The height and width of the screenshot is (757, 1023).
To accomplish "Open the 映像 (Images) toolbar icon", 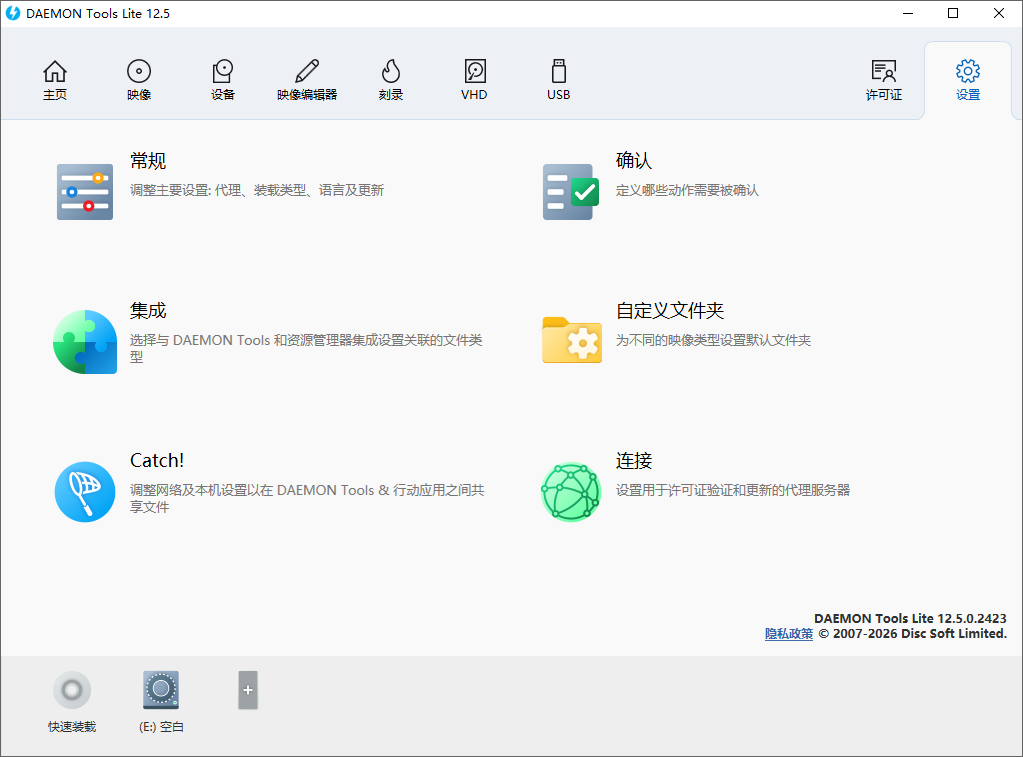I will click(x=138, y=78).
